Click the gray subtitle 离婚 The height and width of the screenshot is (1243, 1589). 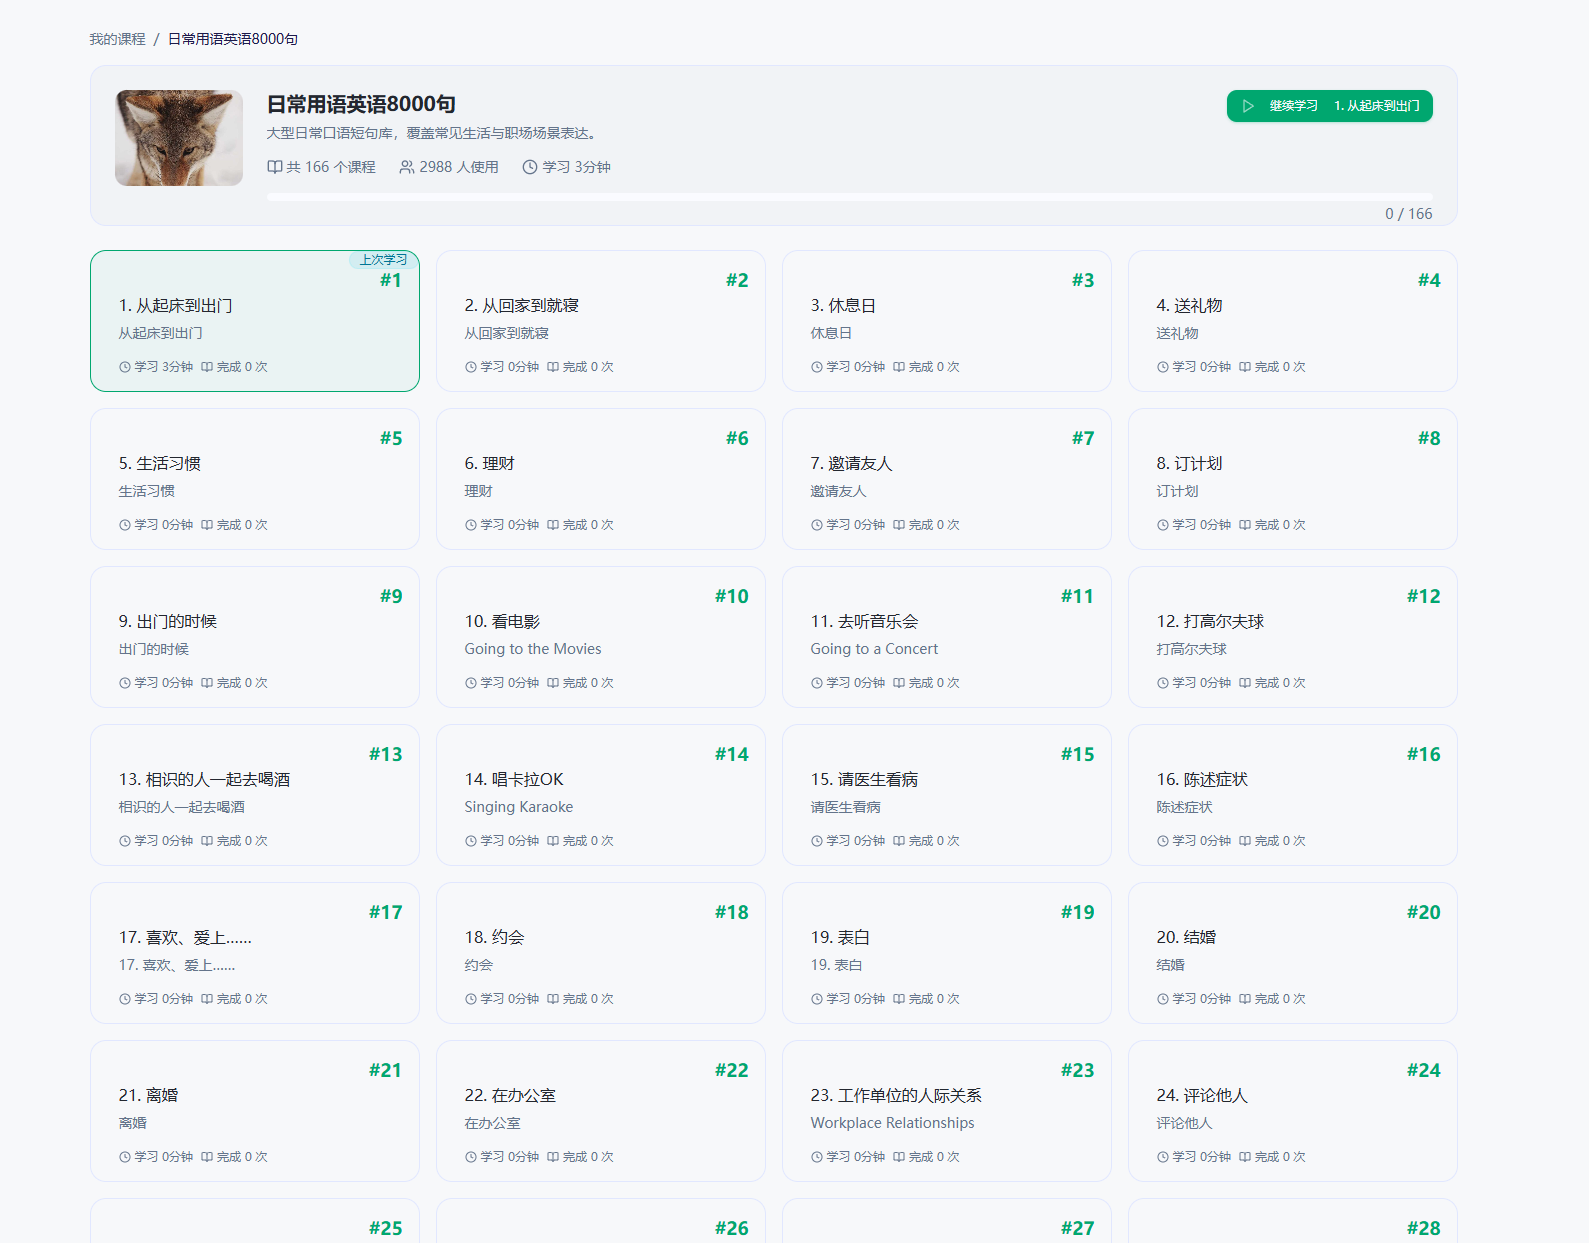[133, 1123]
